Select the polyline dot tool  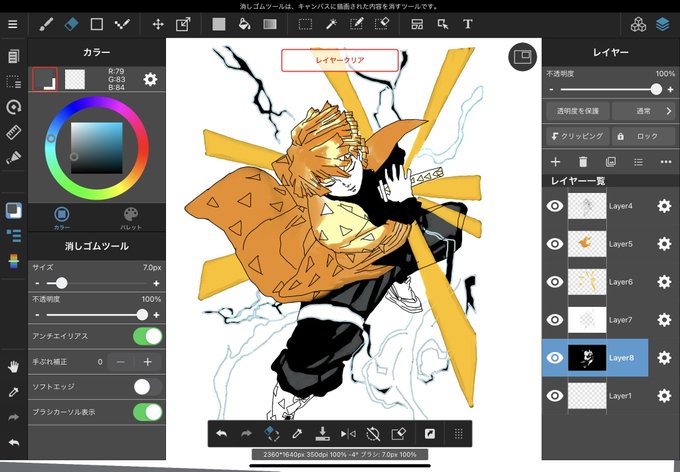[x=122, y=24]
